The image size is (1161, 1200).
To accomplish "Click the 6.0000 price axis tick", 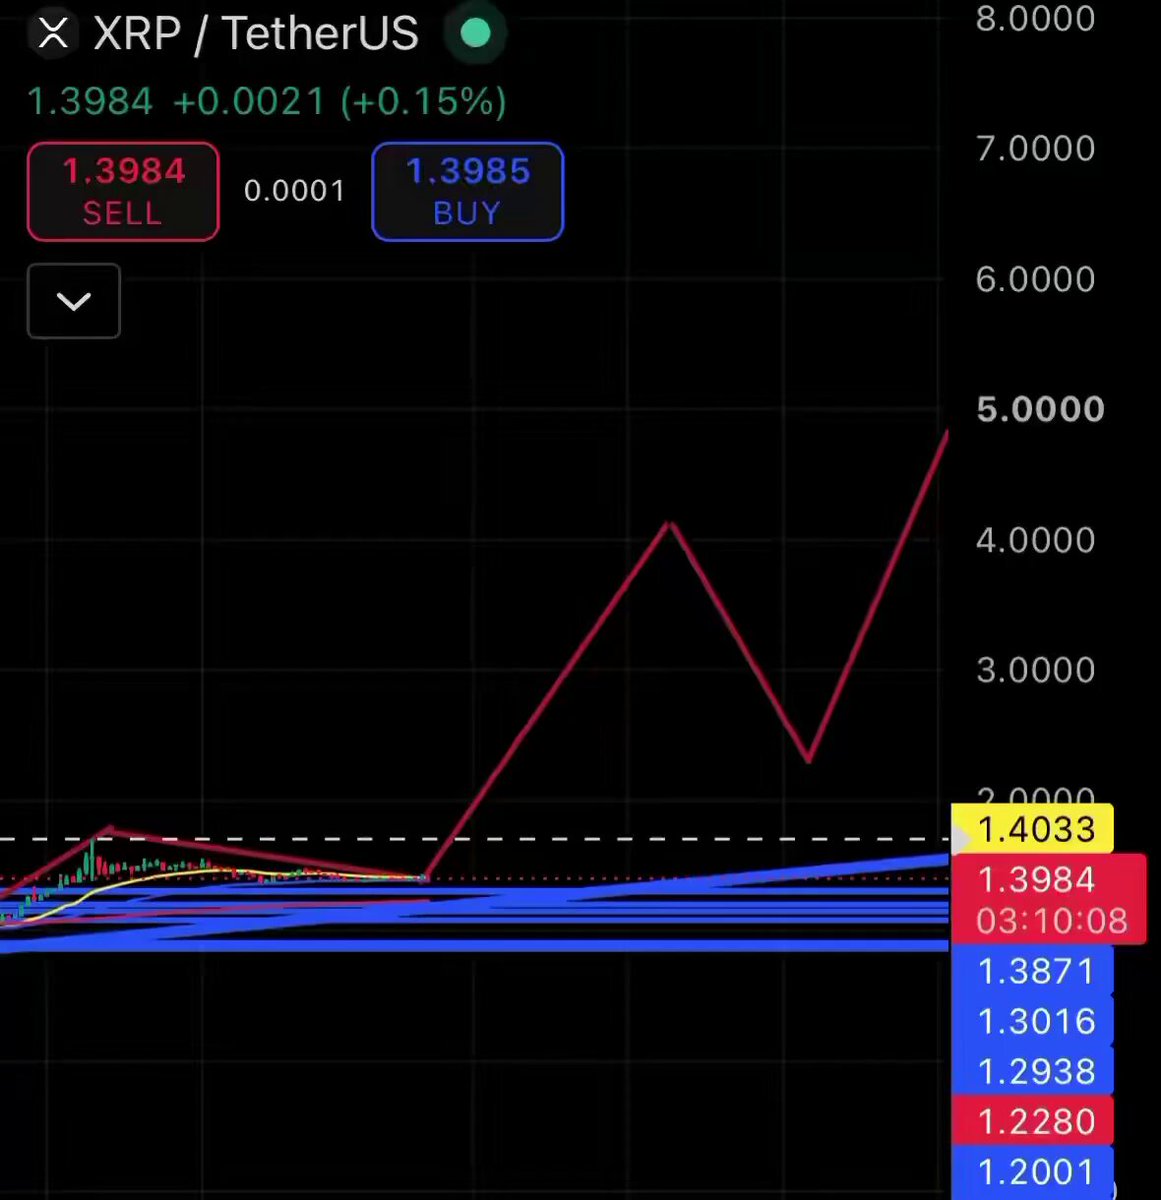I will tap(1036, 279).
